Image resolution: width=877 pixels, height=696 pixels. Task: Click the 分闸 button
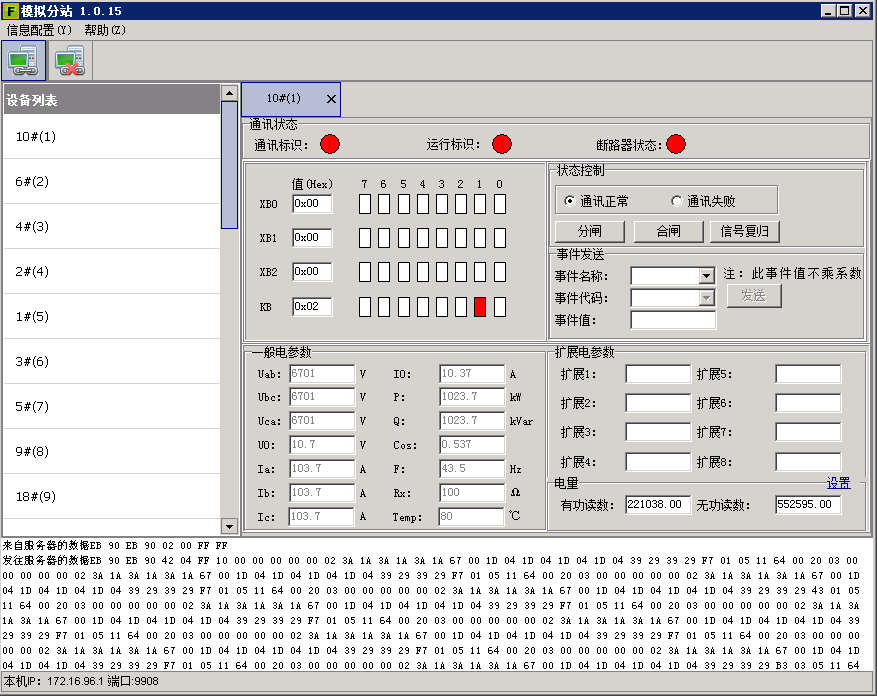(590, 231)
